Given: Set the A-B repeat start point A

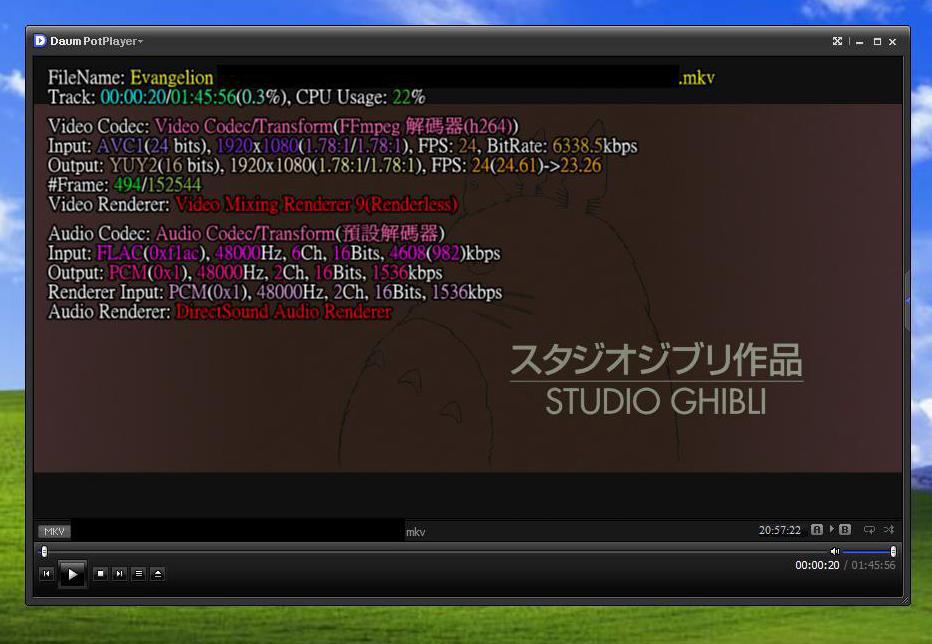Looking at the screenshot, I should pos(817,529).
